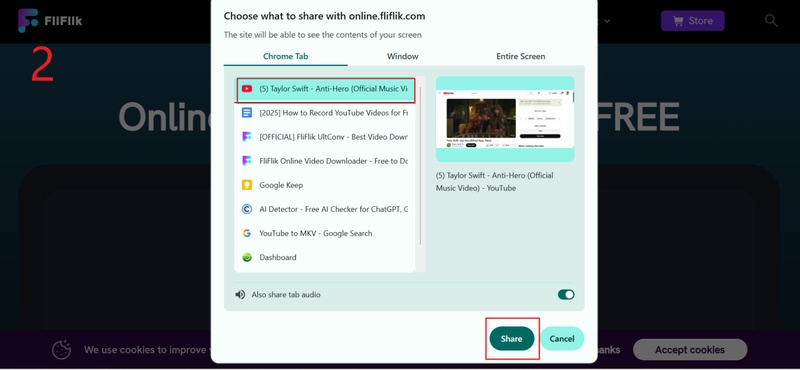Click the YouTube icon in tab list

(247, 89)
